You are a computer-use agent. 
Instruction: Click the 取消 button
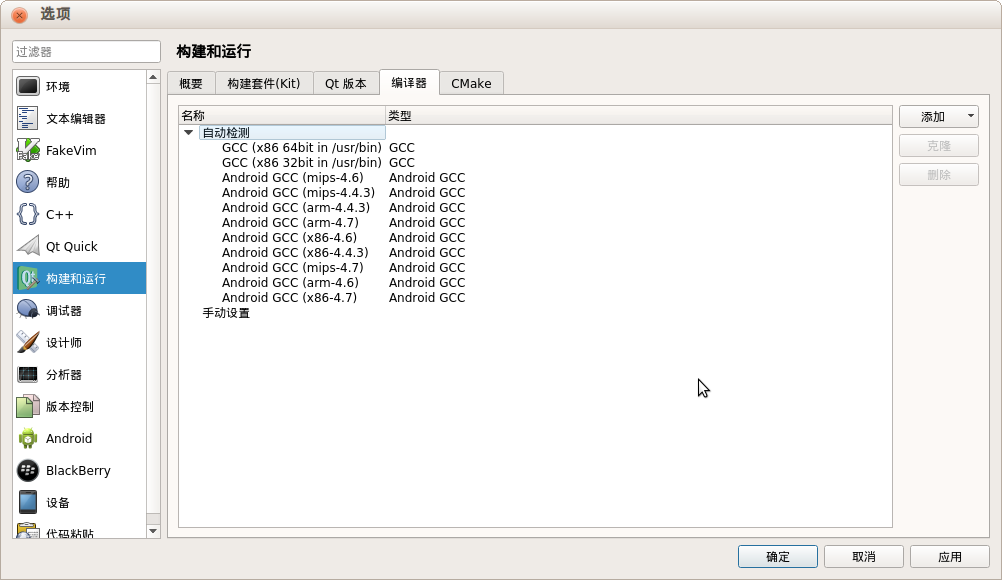click(x=863, y=556)
